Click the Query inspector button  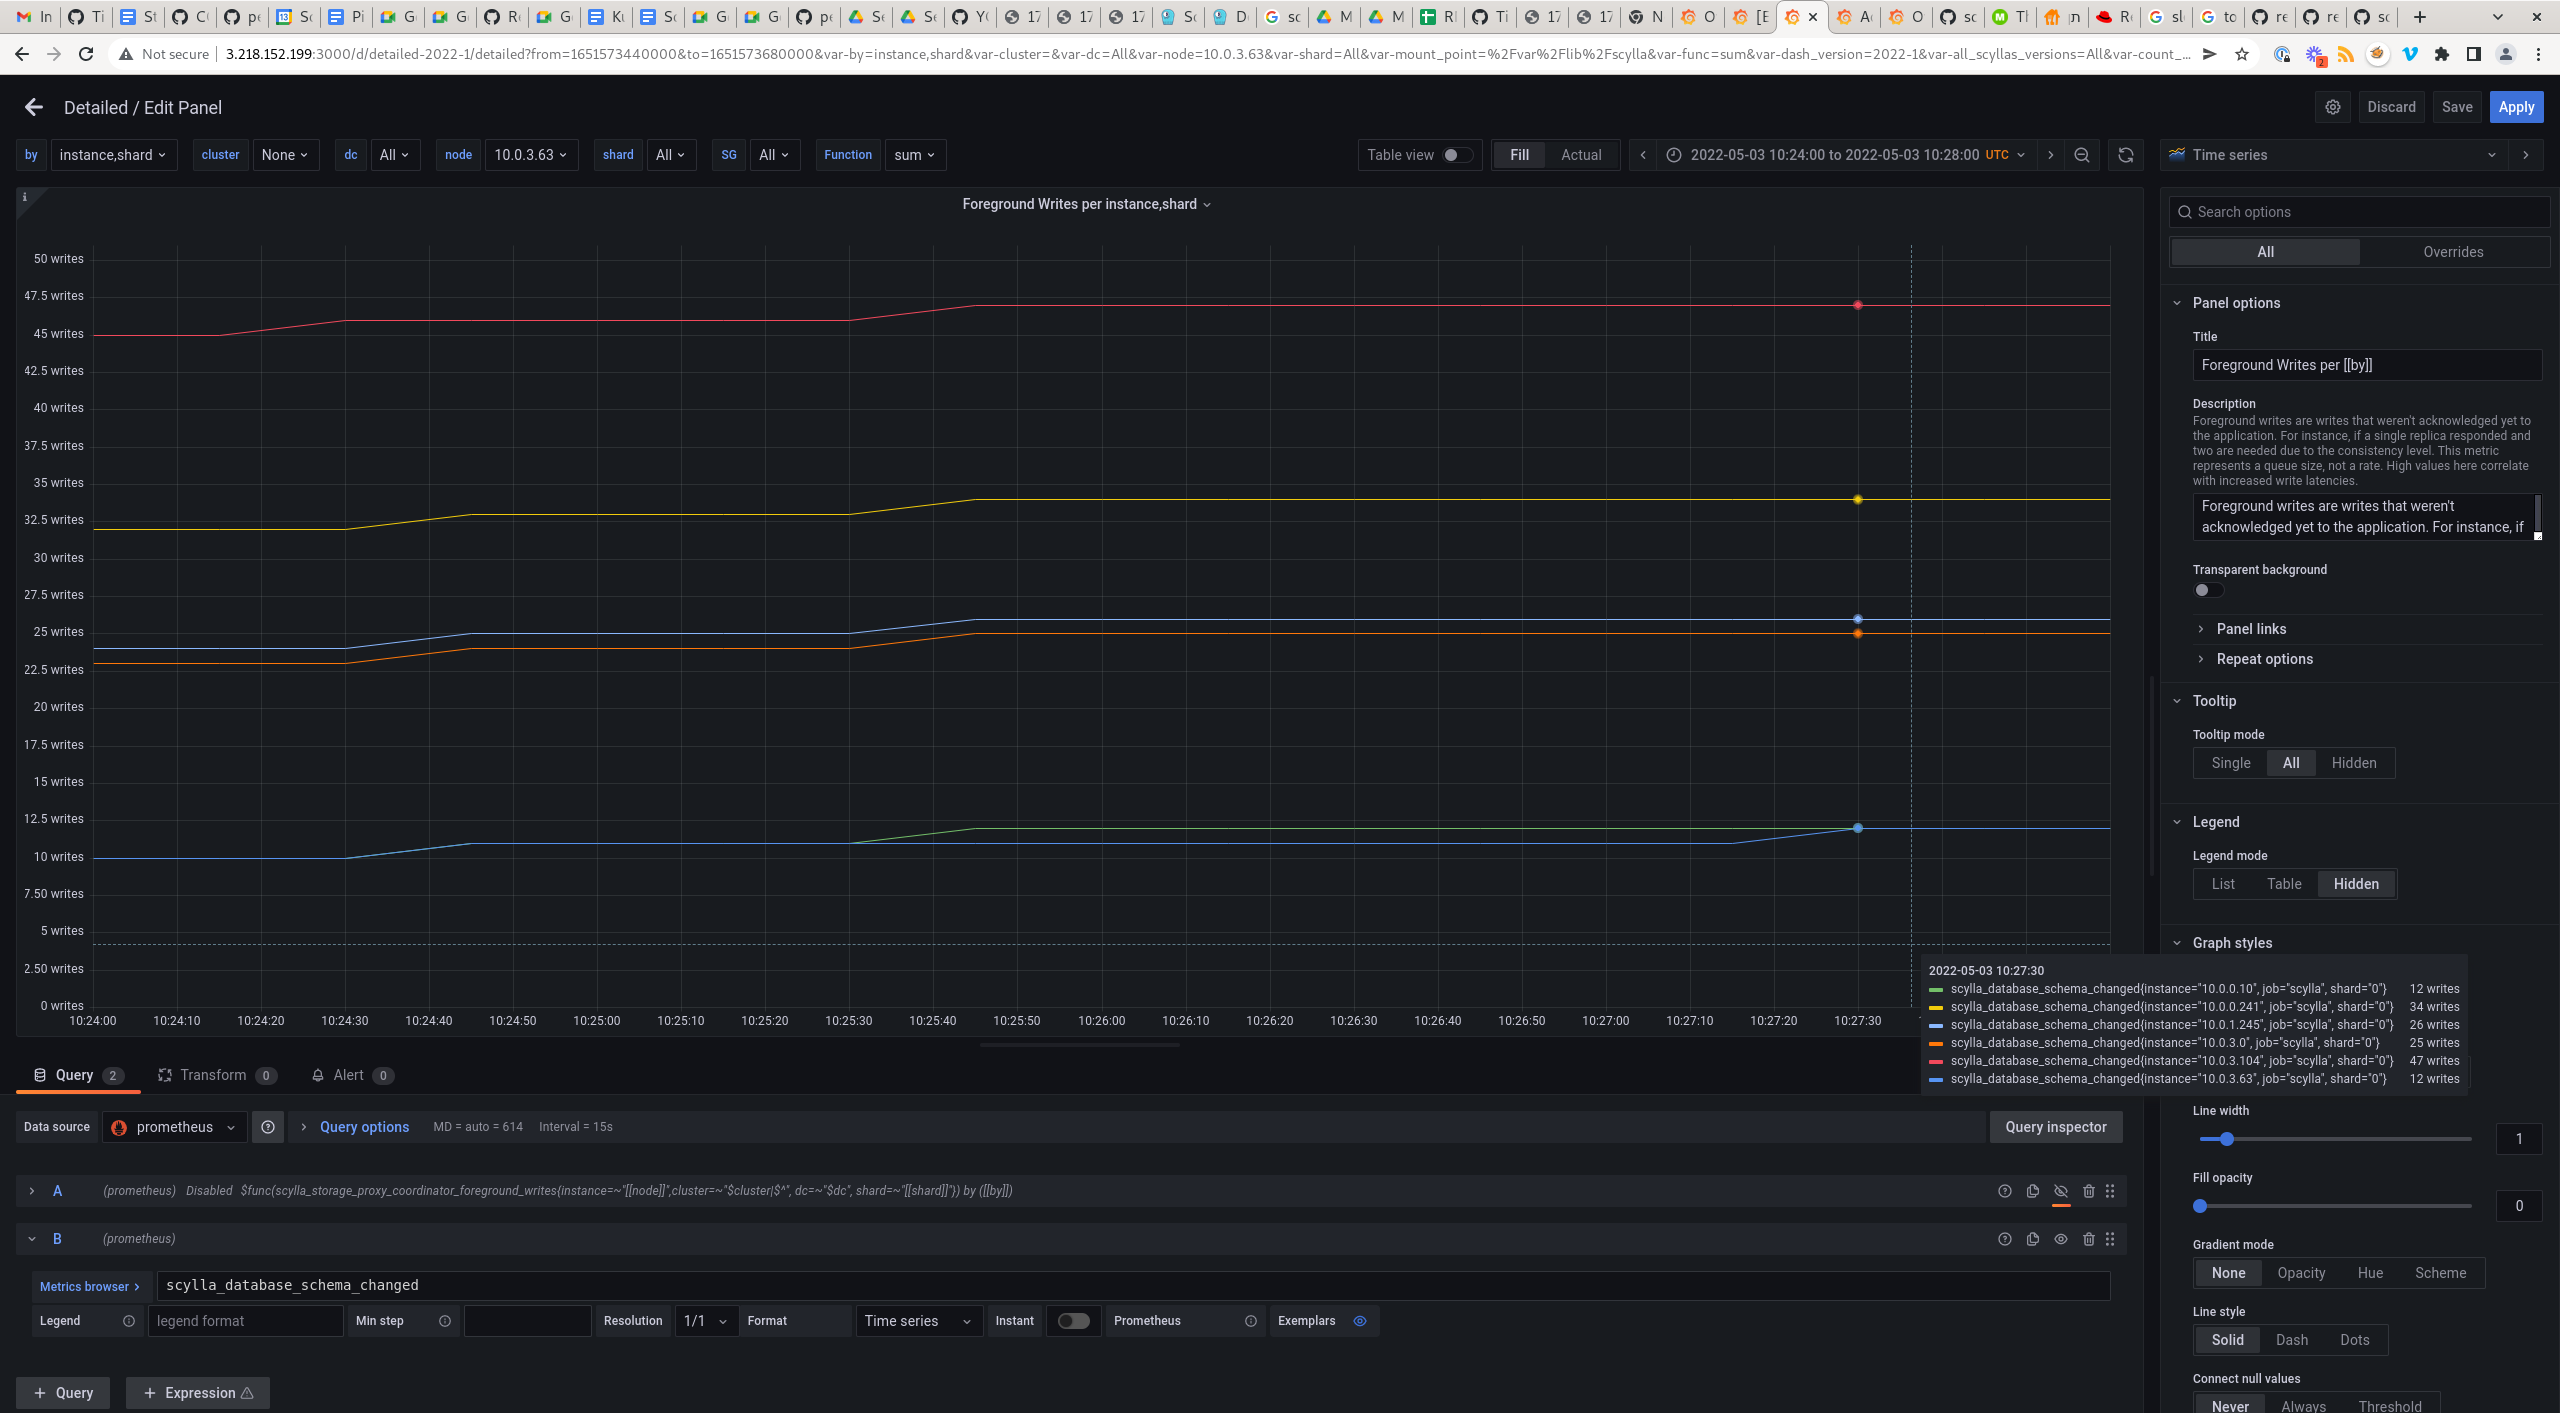[2055, 1127]
